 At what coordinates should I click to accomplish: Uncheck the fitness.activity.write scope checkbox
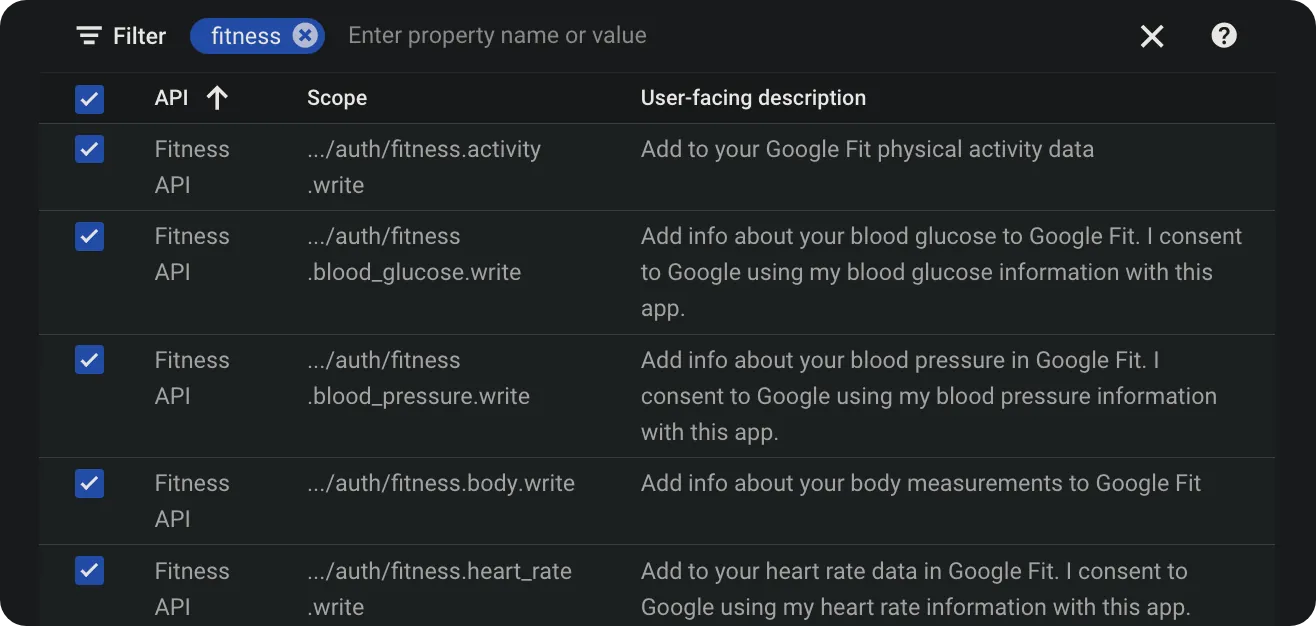pos(90,149)
